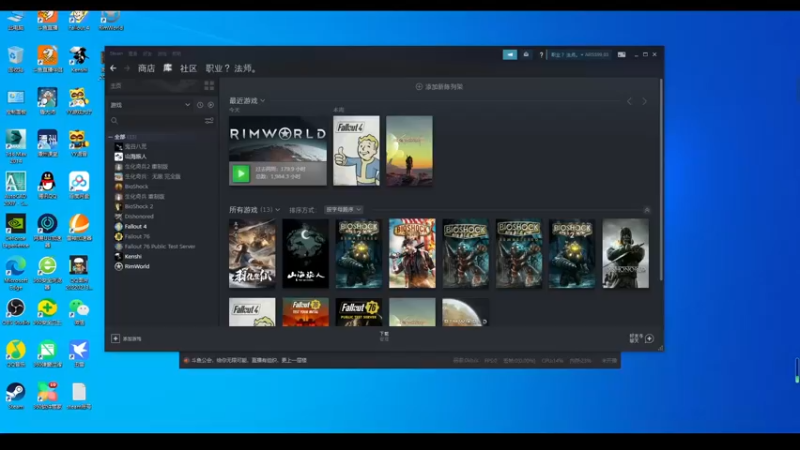Play RimWorld with the green play button
Viewport: 800px width, 450px height.
coord(241,173)
